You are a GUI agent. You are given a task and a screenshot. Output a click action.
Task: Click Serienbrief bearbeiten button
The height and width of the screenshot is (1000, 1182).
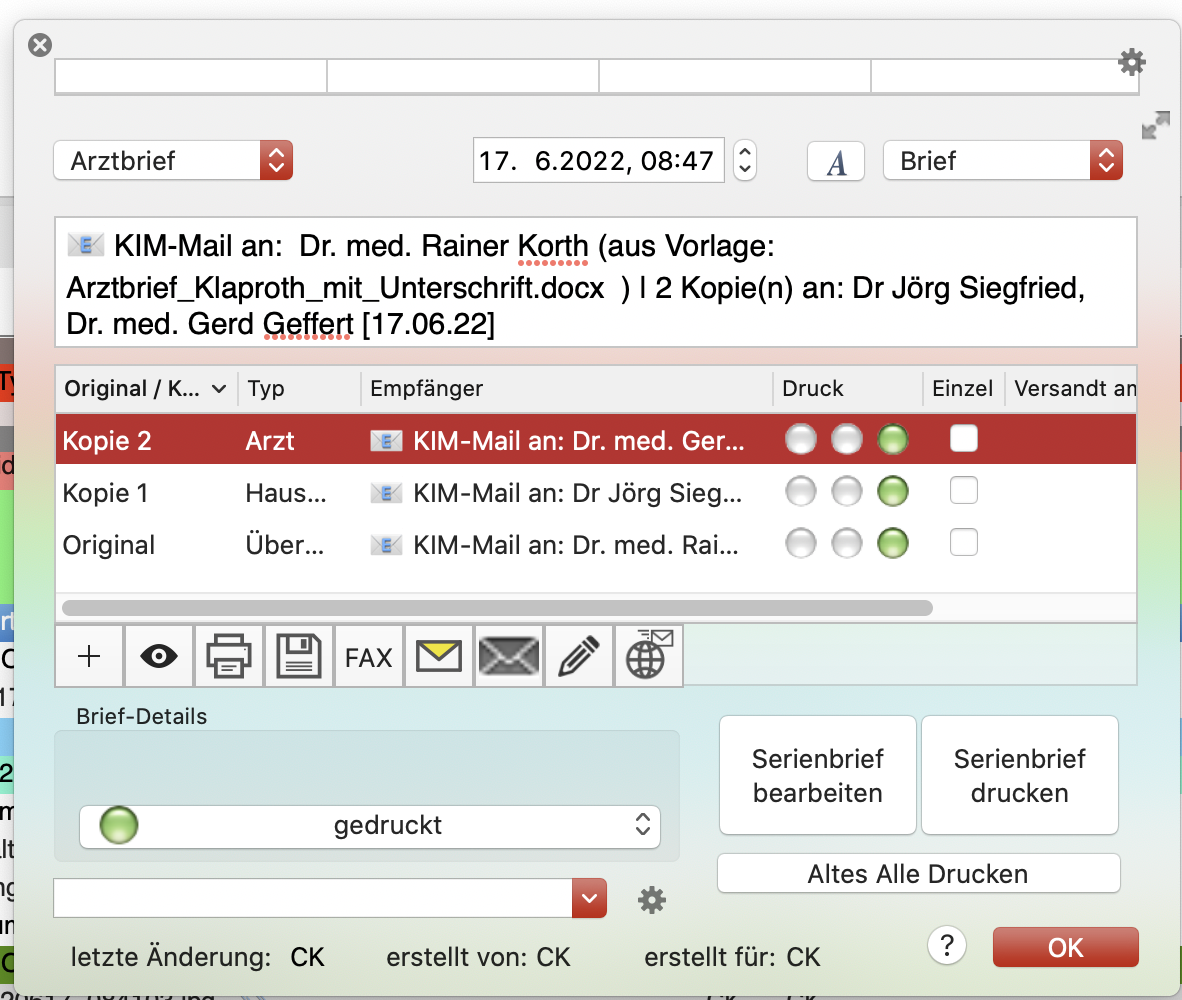[x=817, y=775]
